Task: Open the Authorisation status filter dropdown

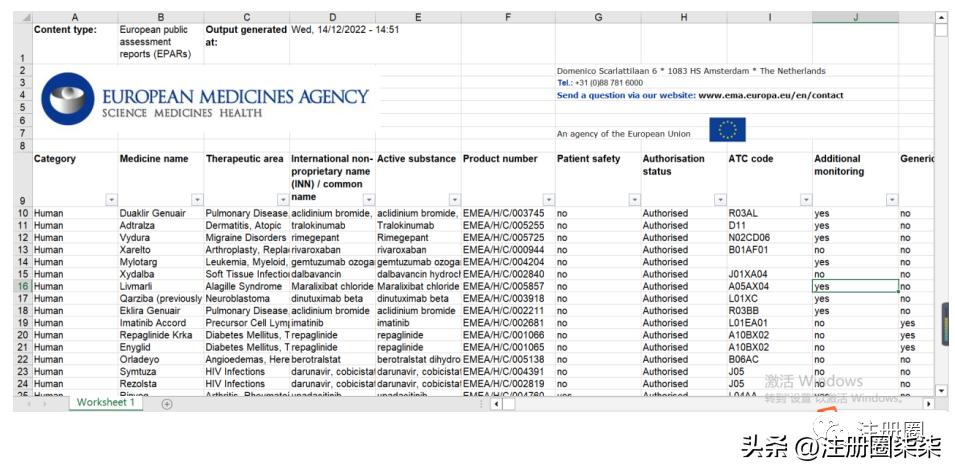Action: point(721,200)
